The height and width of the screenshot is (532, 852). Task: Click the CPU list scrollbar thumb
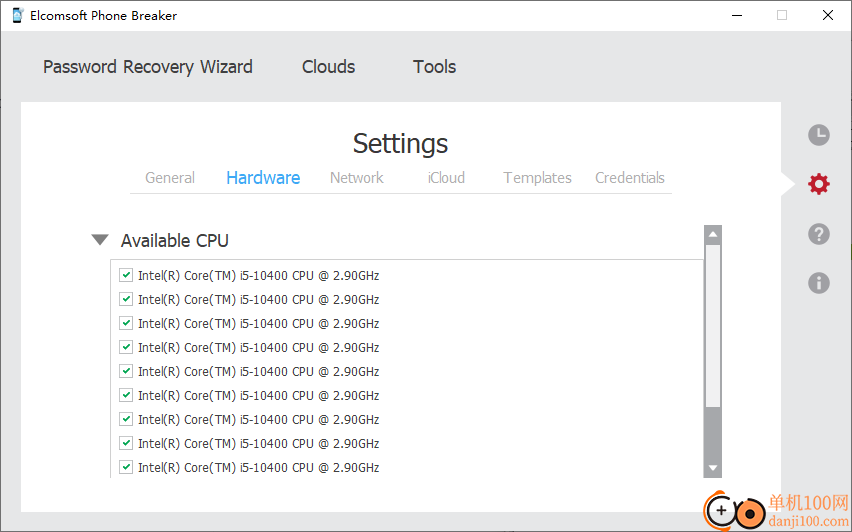[x=712, y=326]
